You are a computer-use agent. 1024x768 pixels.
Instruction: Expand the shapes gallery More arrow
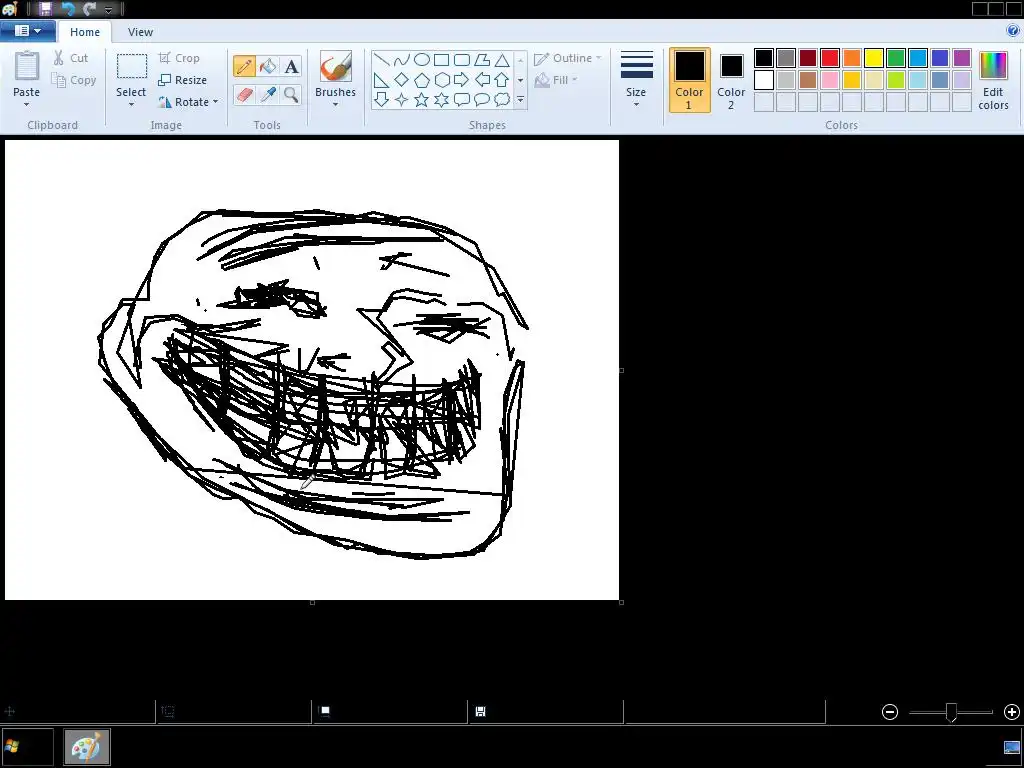coord(520,99)
